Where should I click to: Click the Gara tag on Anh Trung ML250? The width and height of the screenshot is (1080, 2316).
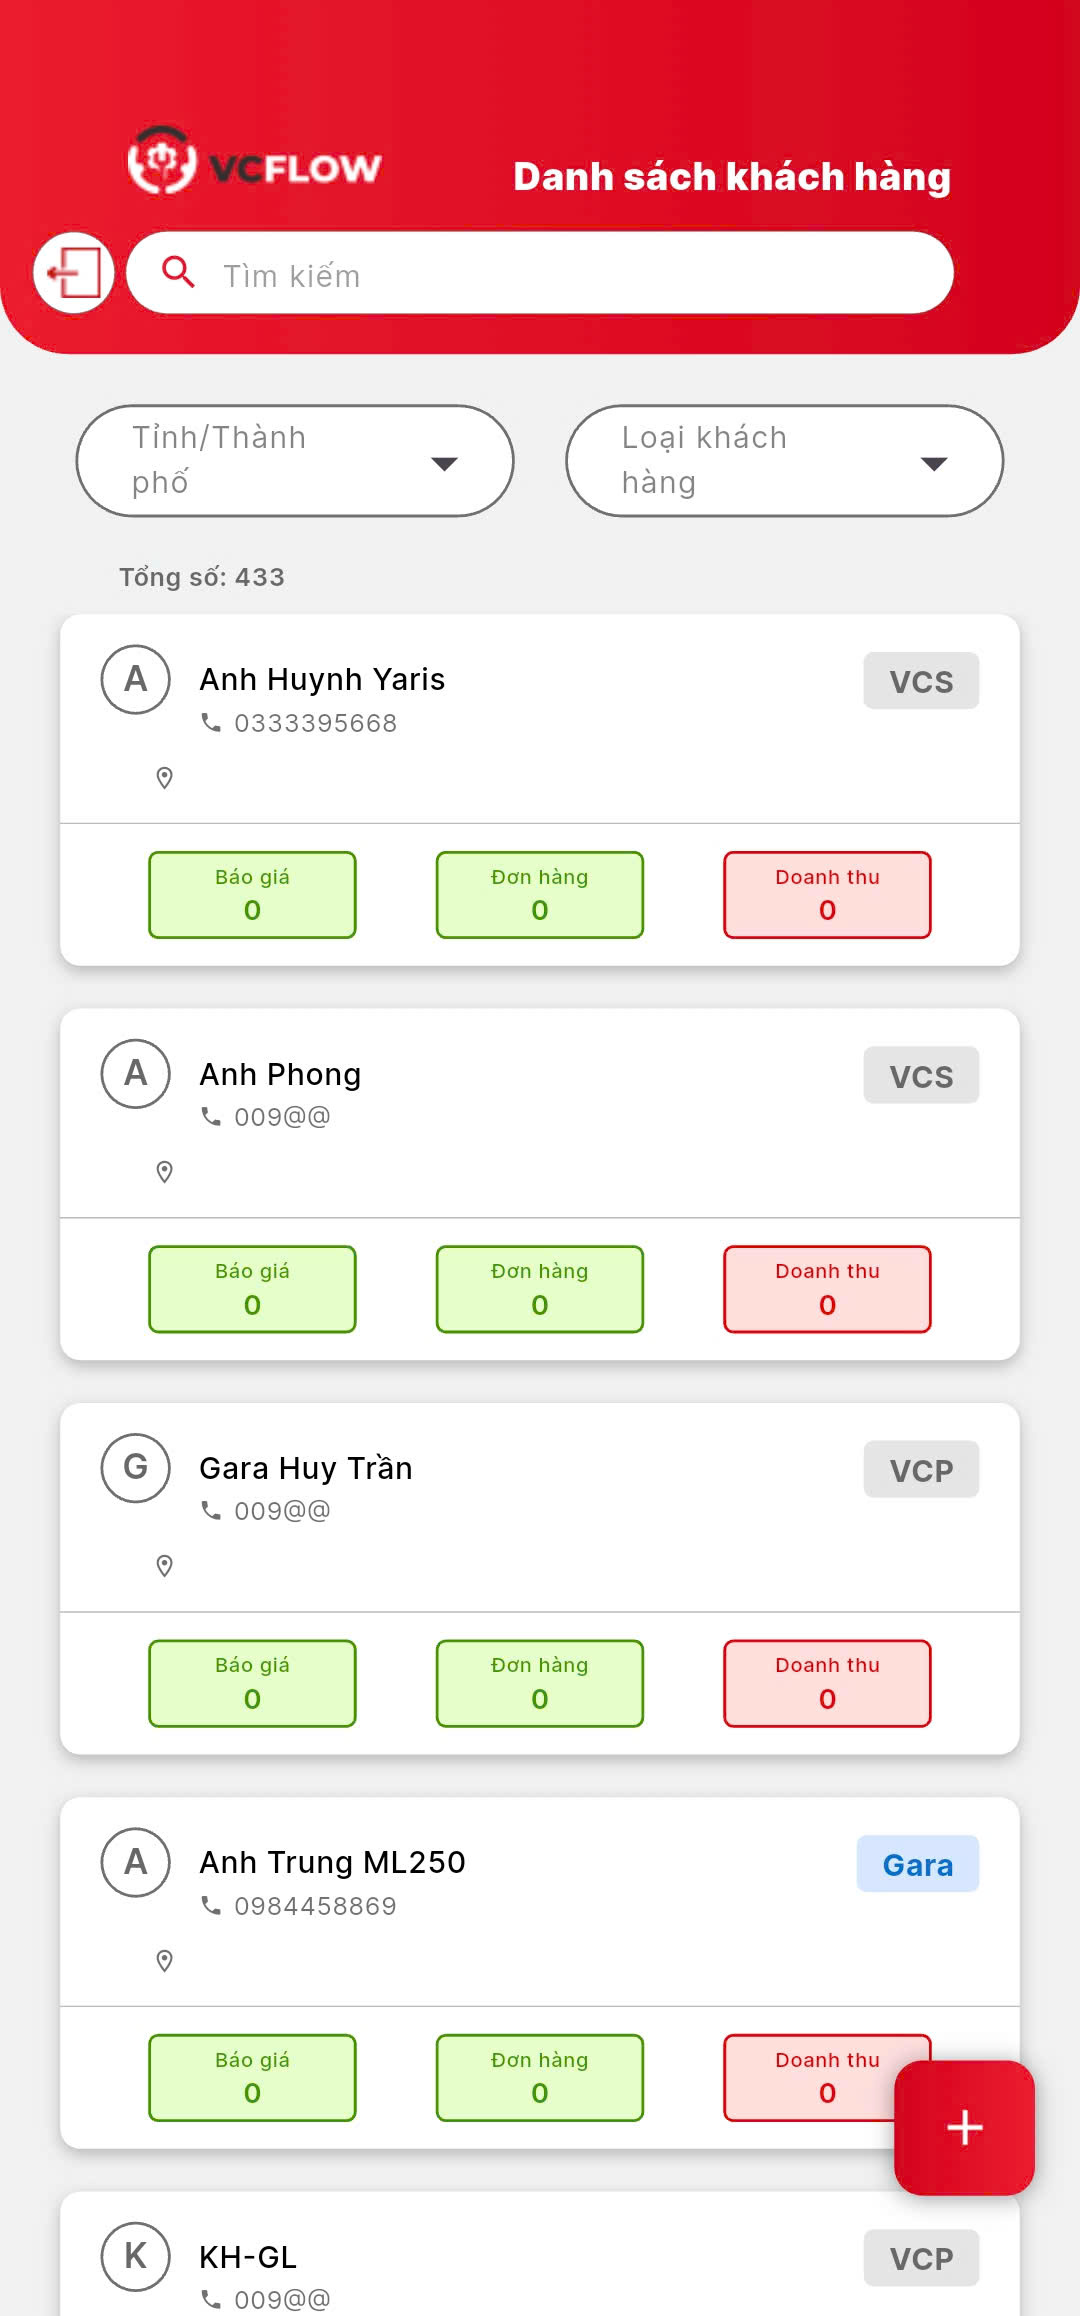pyautogui.click(x=917, y=1865)
